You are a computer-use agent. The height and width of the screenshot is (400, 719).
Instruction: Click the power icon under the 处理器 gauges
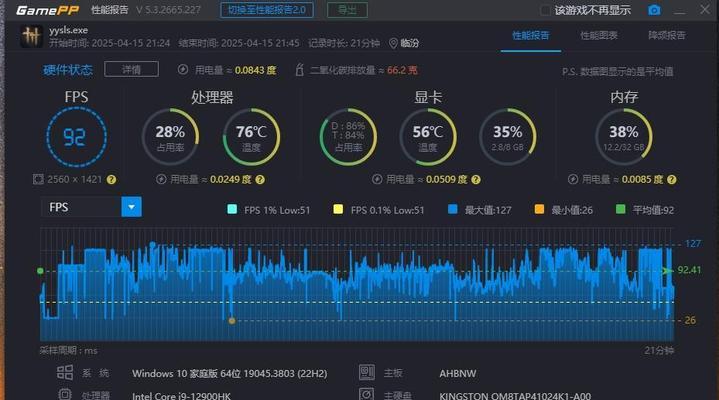(161, 179)
